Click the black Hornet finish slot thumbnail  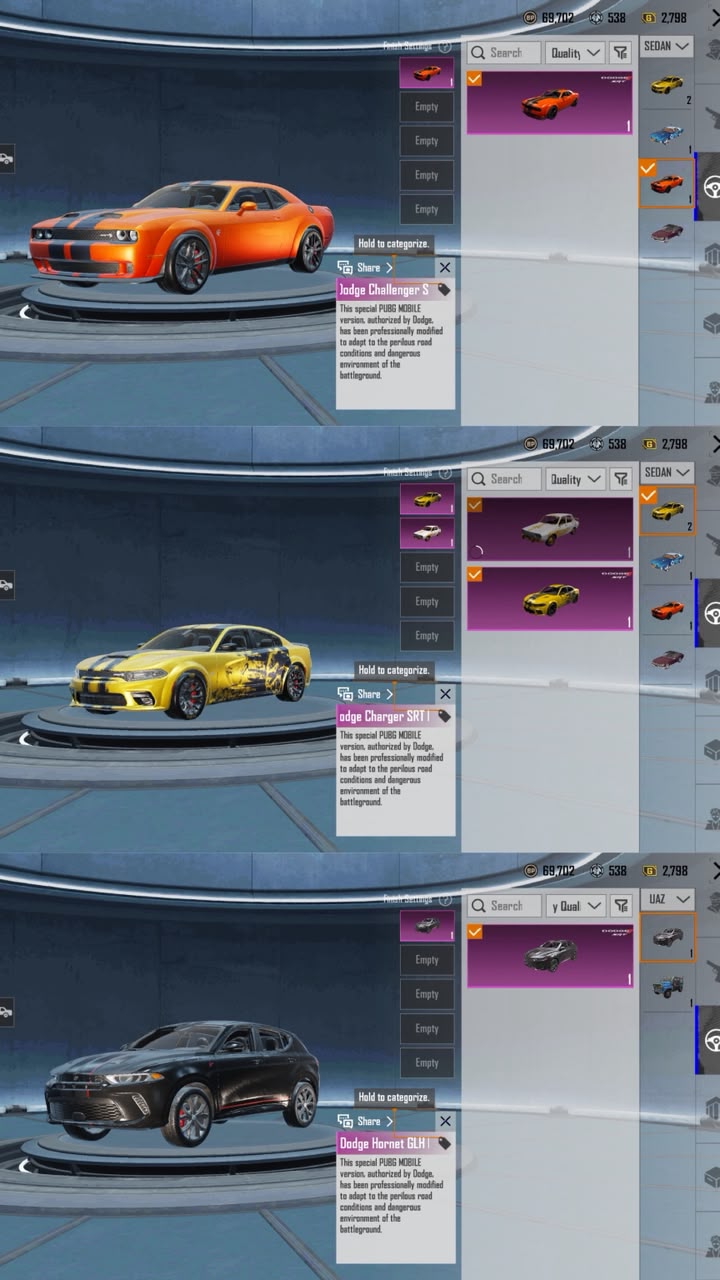point(427,926)
